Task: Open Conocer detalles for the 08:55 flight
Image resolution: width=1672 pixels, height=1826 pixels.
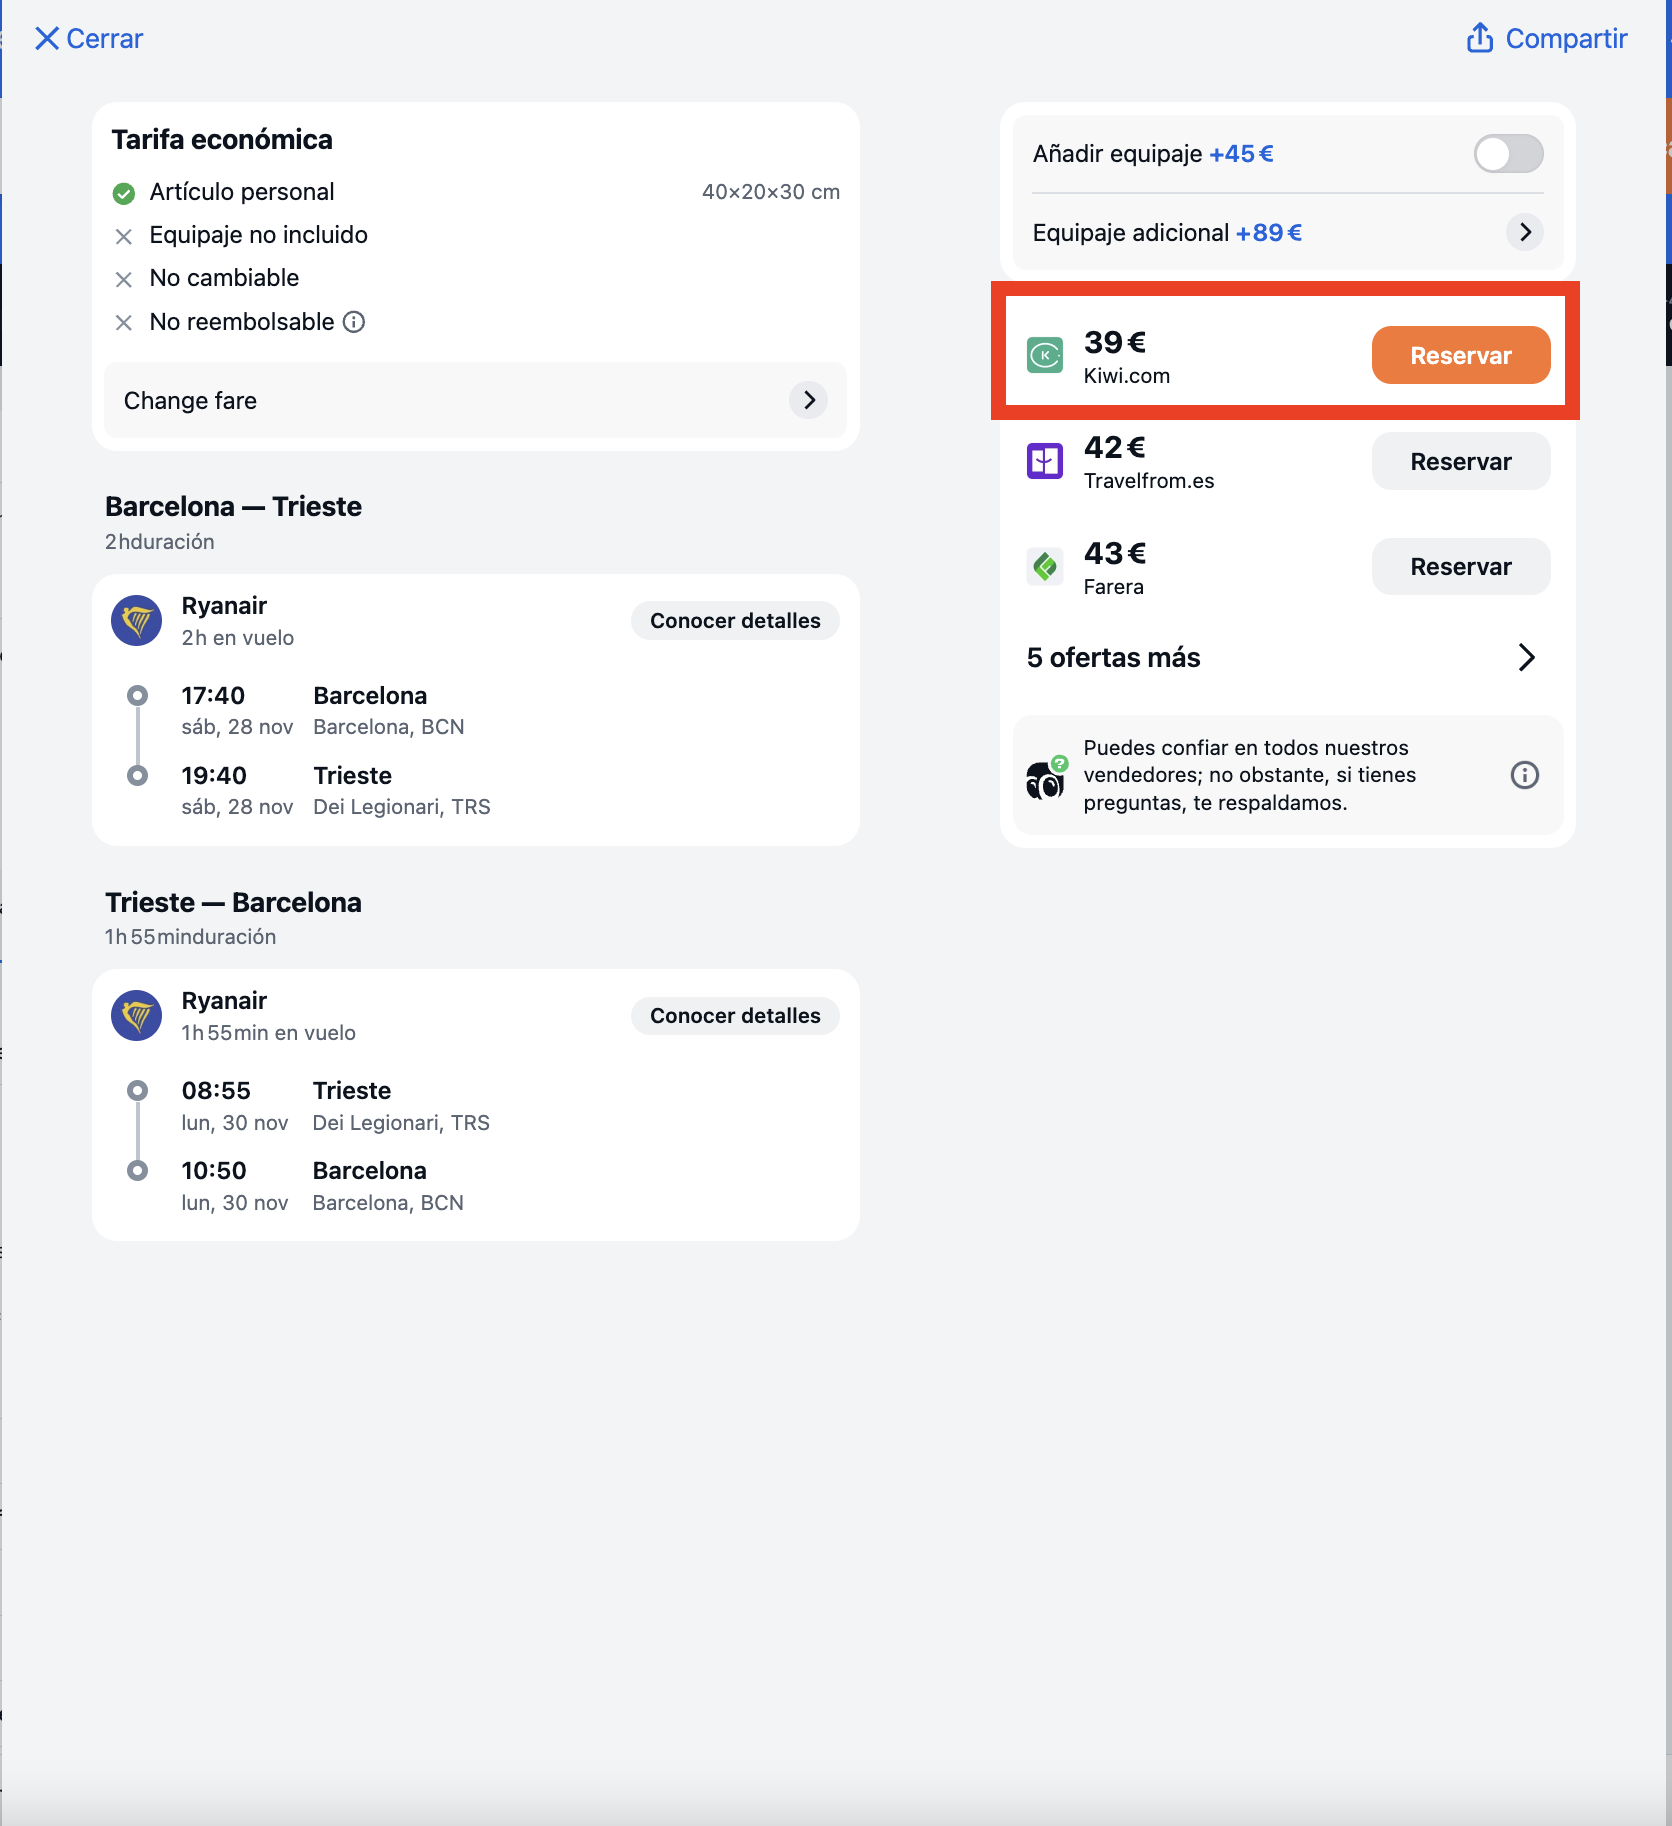Action: point(735,1016)
